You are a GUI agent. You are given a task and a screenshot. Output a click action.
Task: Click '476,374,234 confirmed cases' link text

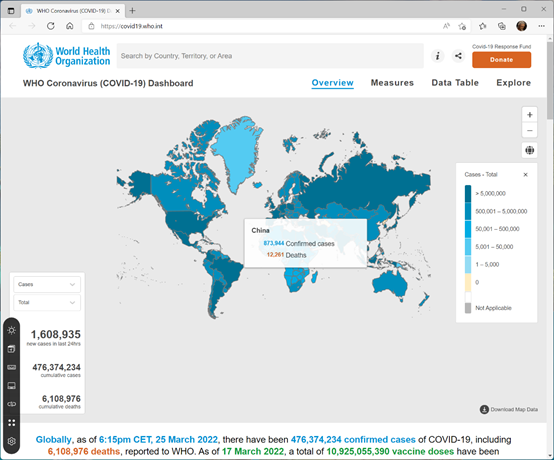(x=353, y=440)
